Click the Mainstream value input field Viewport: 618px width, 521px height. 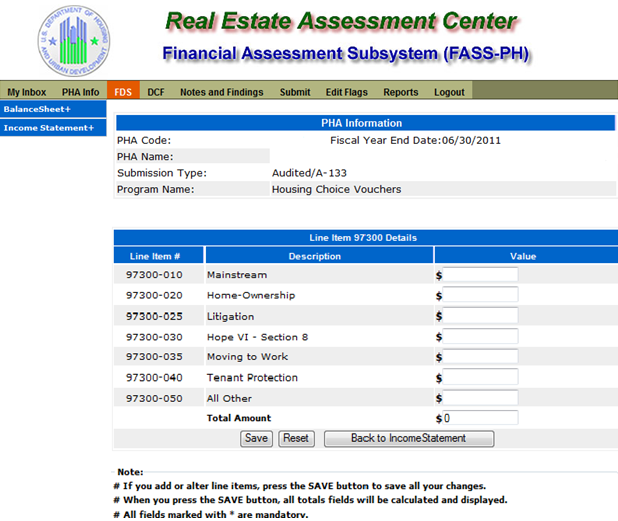(x=480, y=274)
